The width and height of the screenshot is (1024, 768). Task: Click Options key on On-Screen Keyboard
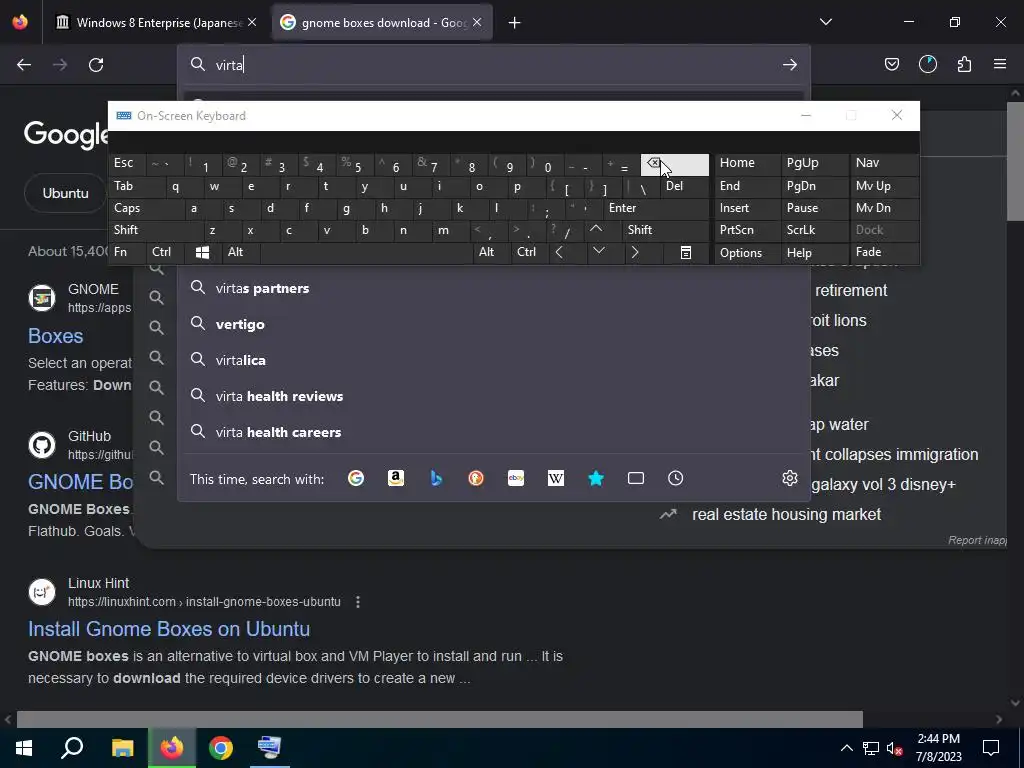click(x=748, y=253)
